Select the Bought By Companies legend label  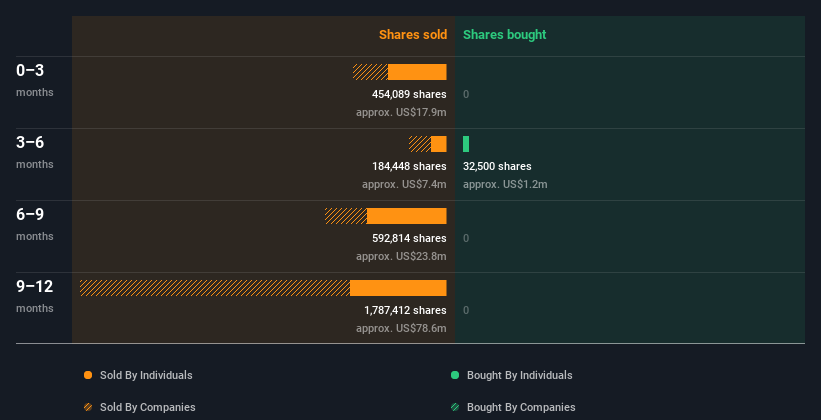tap(521, 407)
